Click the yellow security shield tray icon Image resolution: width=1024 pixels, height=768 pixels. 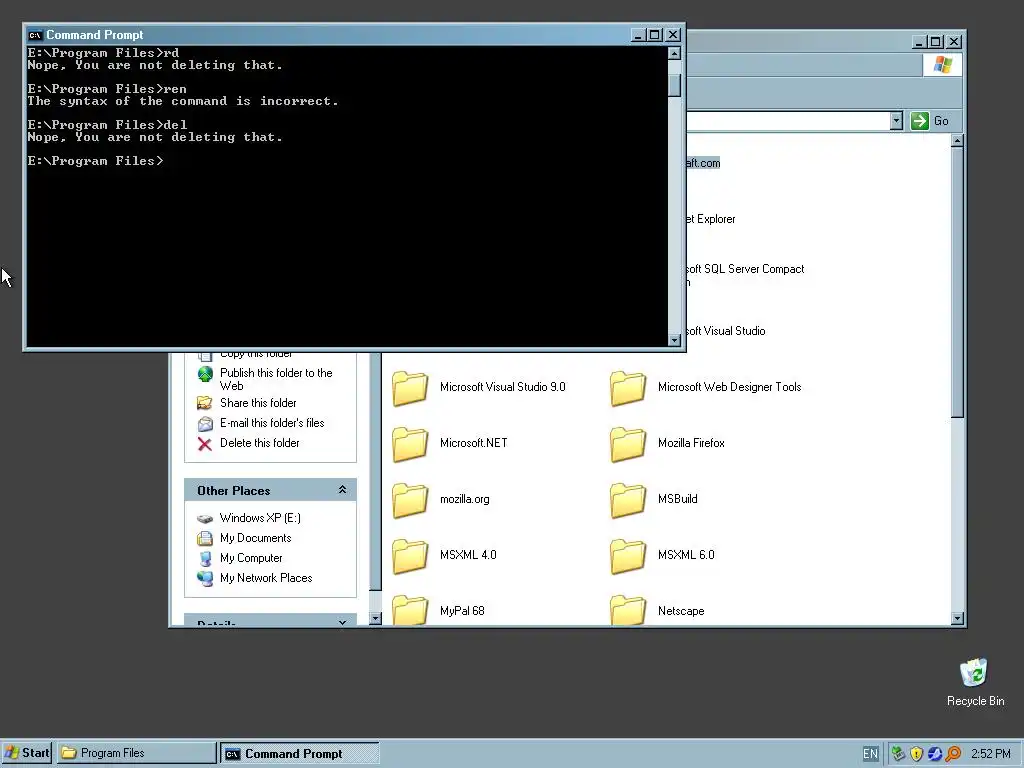[916, 754]
